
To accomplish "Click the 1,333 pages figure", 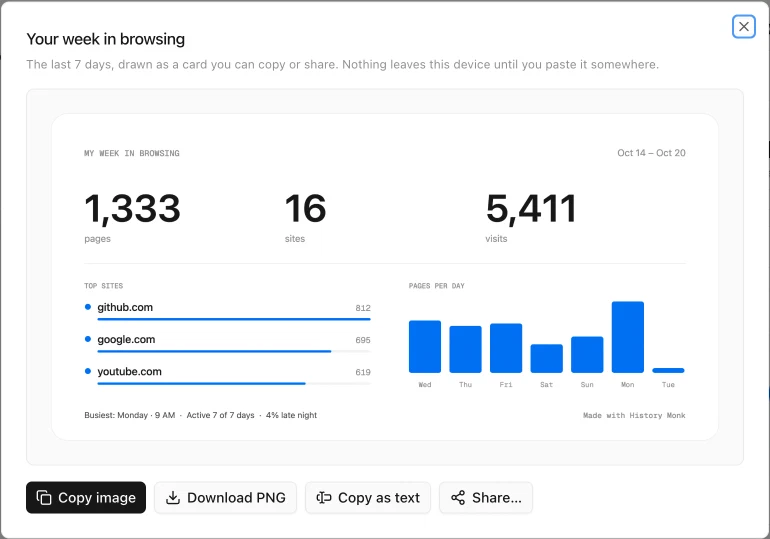I will (133, 209).
